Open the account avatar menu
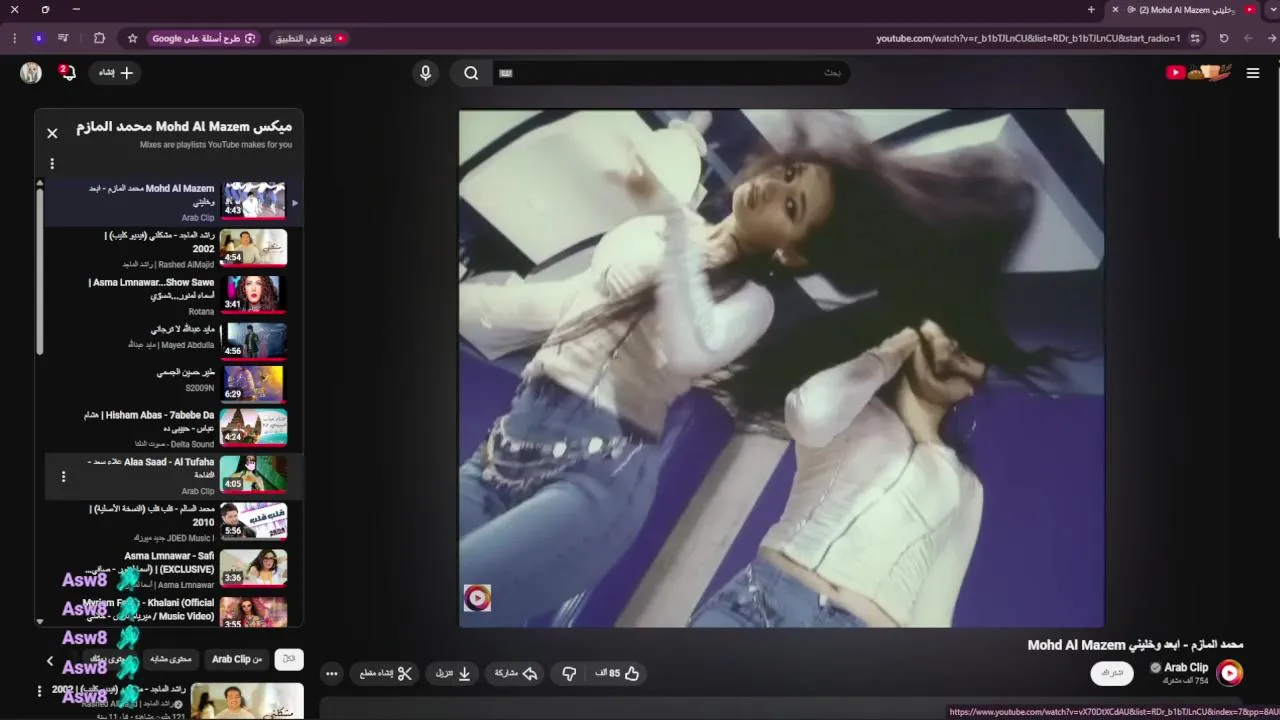Viewport: 1280px width, 720px height. click(31, 73)
